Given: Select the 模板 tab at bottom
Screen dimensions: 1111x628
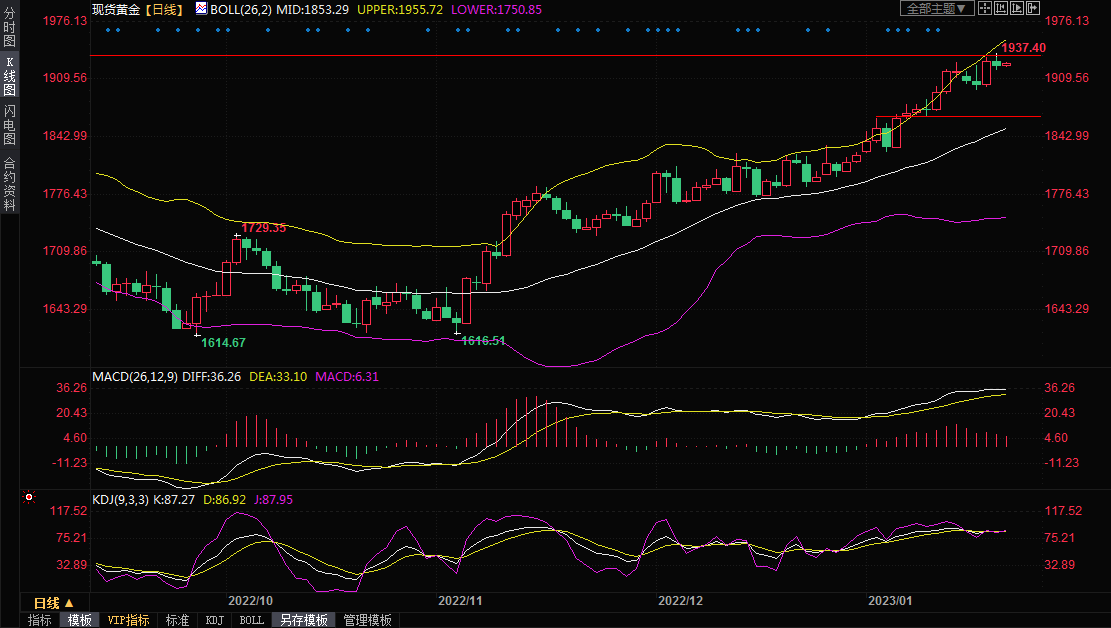Looking at the screenshot, I should (79, 620).
